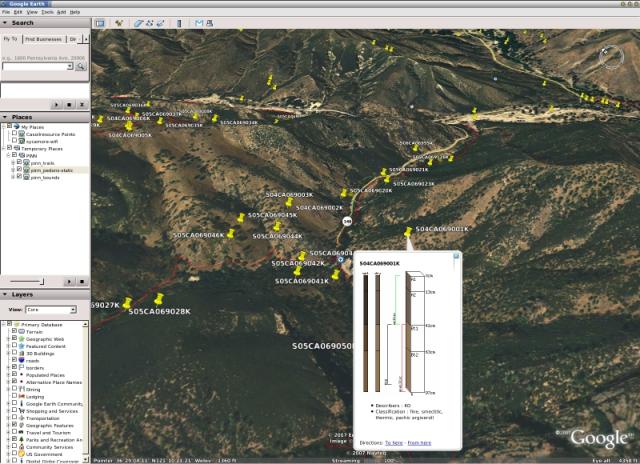Uncheck the pinn_trails places checkbox
This screenshot has height=464, width=640.
click(19, 163)
